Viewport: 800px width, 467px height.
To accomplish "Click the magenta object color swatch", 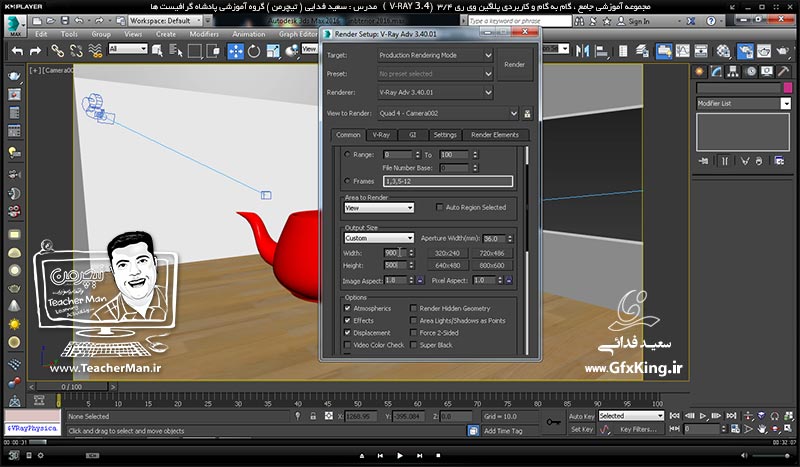I will click(787, 88).
